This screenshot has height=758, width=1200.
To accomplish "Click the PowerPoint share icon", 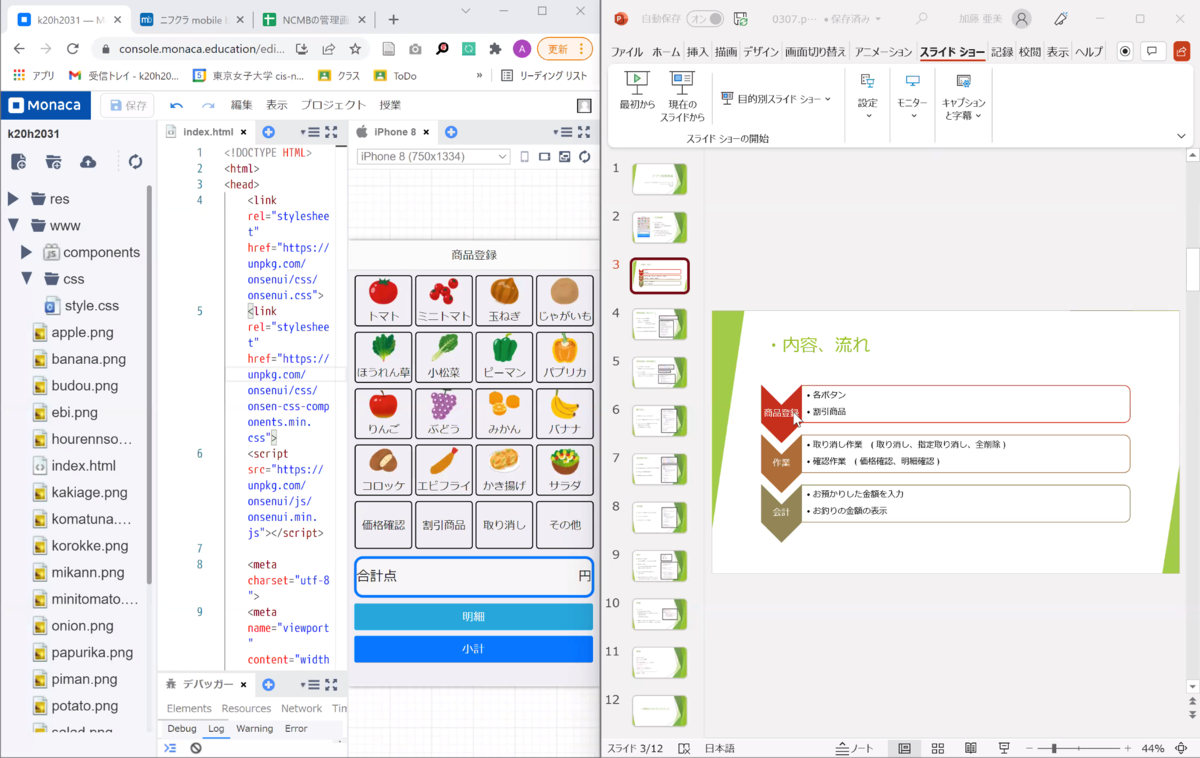I will click(x=1181, y=52).
